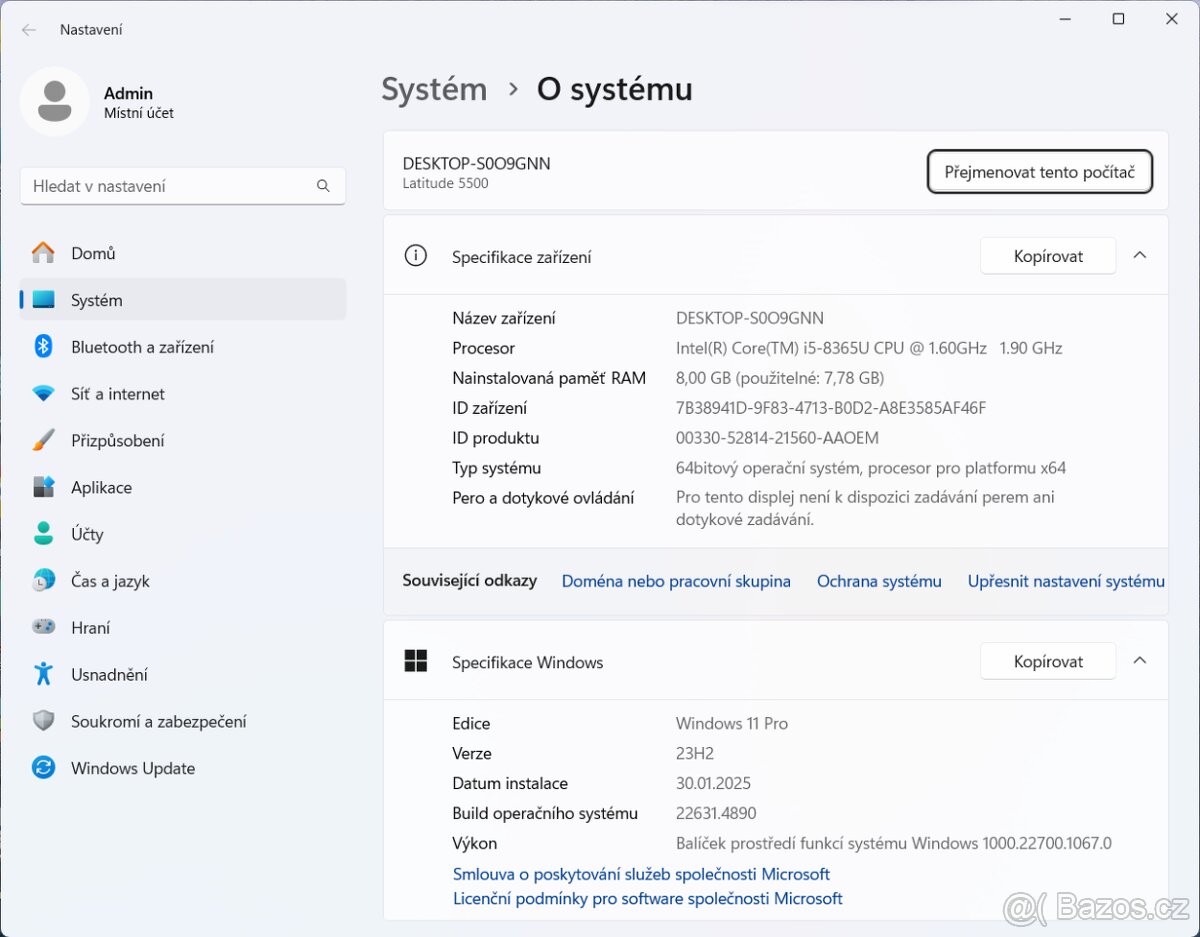
Task: Click the Přizpůsobení paintbrush icon
Action: point(43,440)
